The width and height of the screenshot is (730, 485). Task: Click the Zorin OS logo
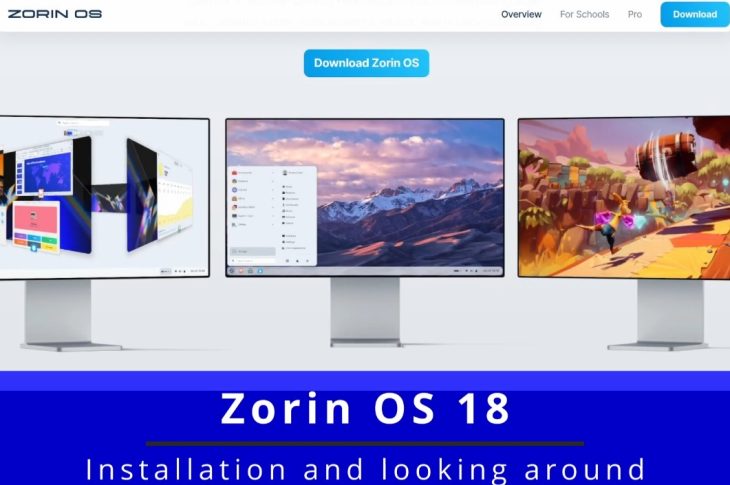pos(55,14)
